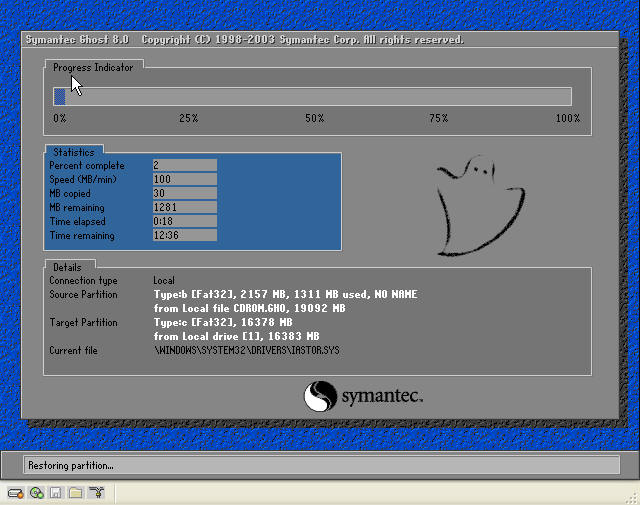Click the shared folders status icon
The width and height of the screenshot is (640, 505).
pyautogui.click(x=76, y=493)
